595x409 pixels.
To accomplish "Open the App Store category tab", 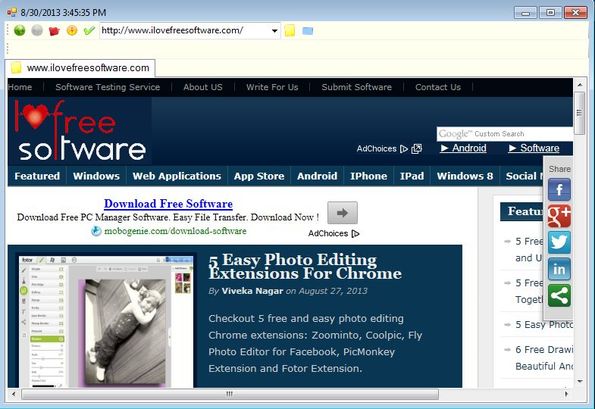I will click(x=259, y=176).
